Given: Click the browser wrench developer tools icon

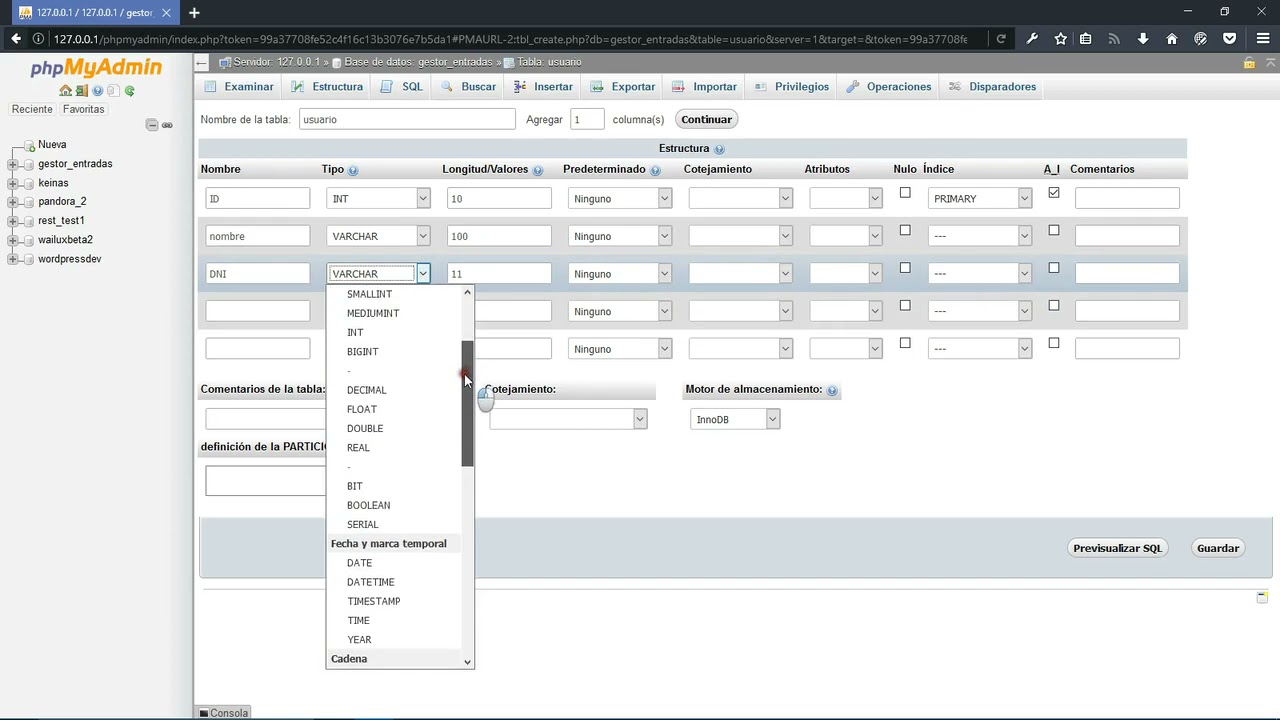Looking at the screenshot, I should (1032, 39).
